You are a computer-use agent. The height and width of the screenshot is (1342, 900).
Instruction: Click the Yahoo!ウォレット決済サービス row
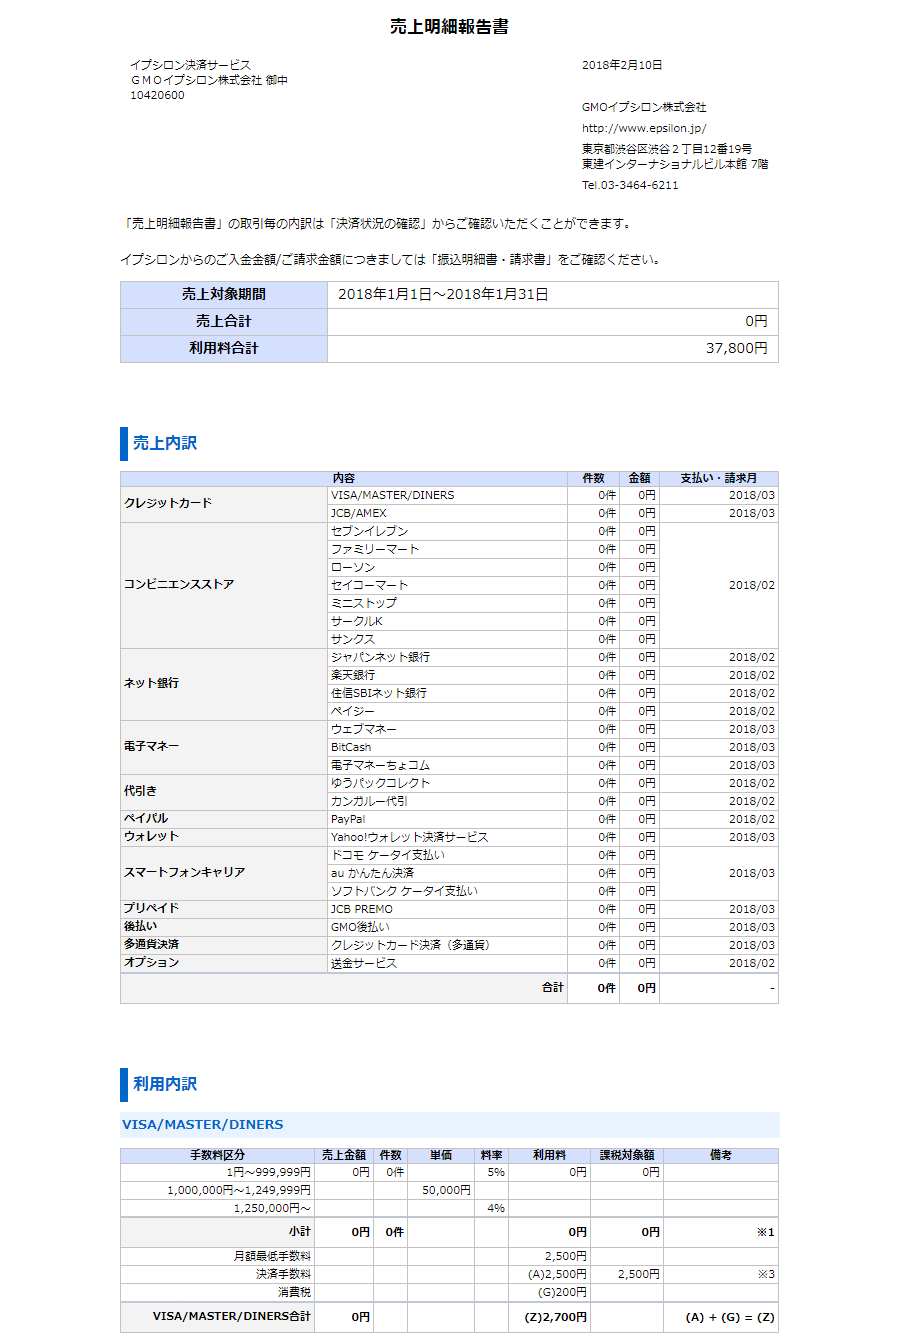(553, 838)
